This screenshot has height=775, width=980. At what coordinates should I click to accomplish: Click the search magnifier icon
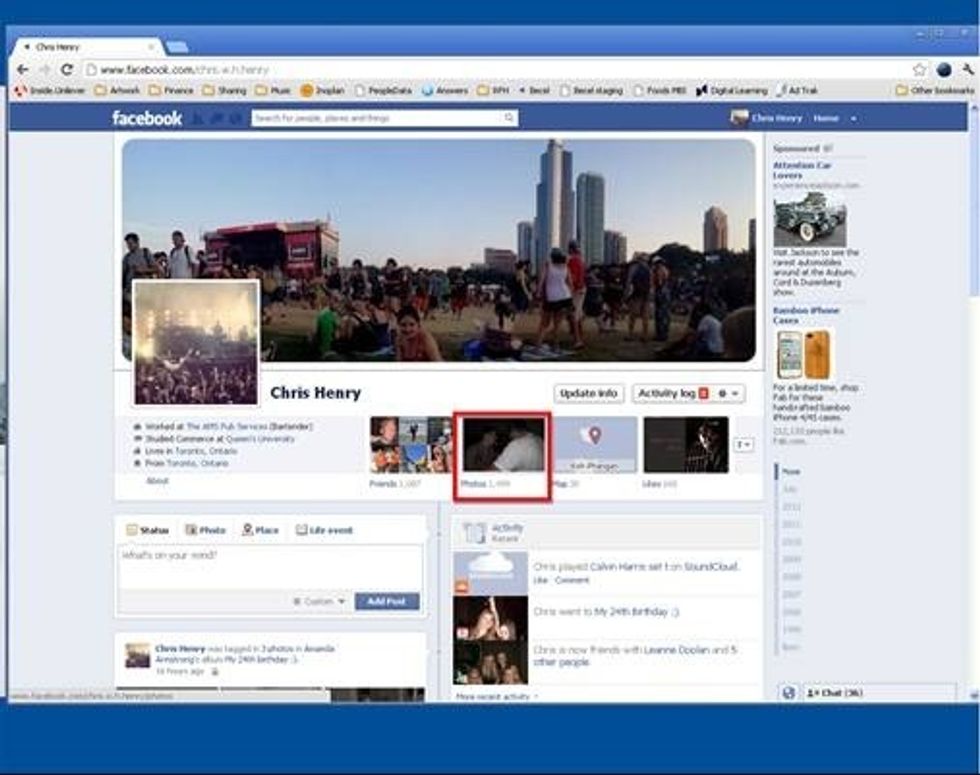point(509,118)
